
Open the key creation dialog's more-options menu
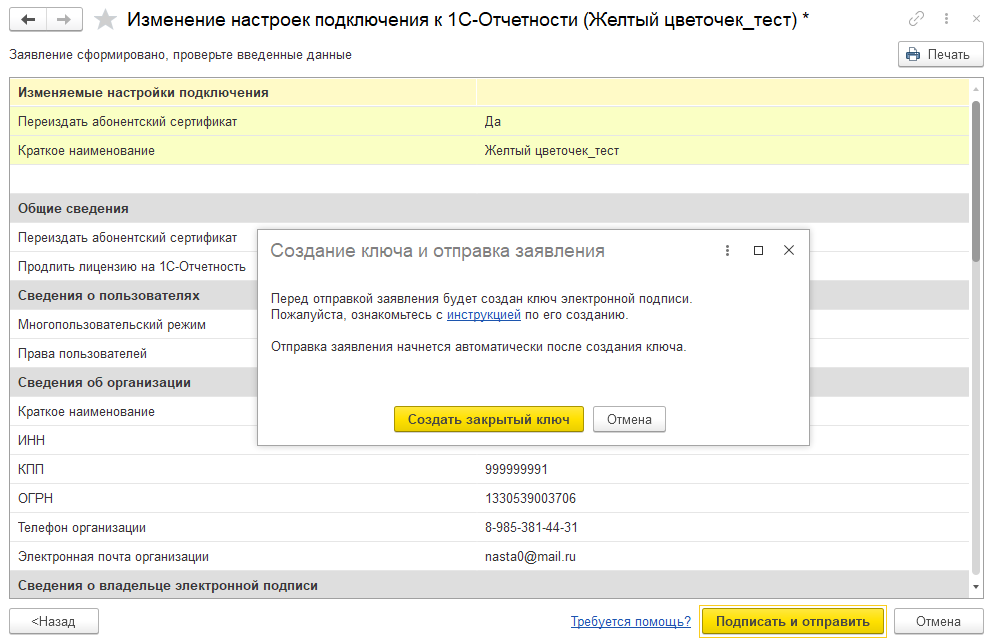pos(727,251)
